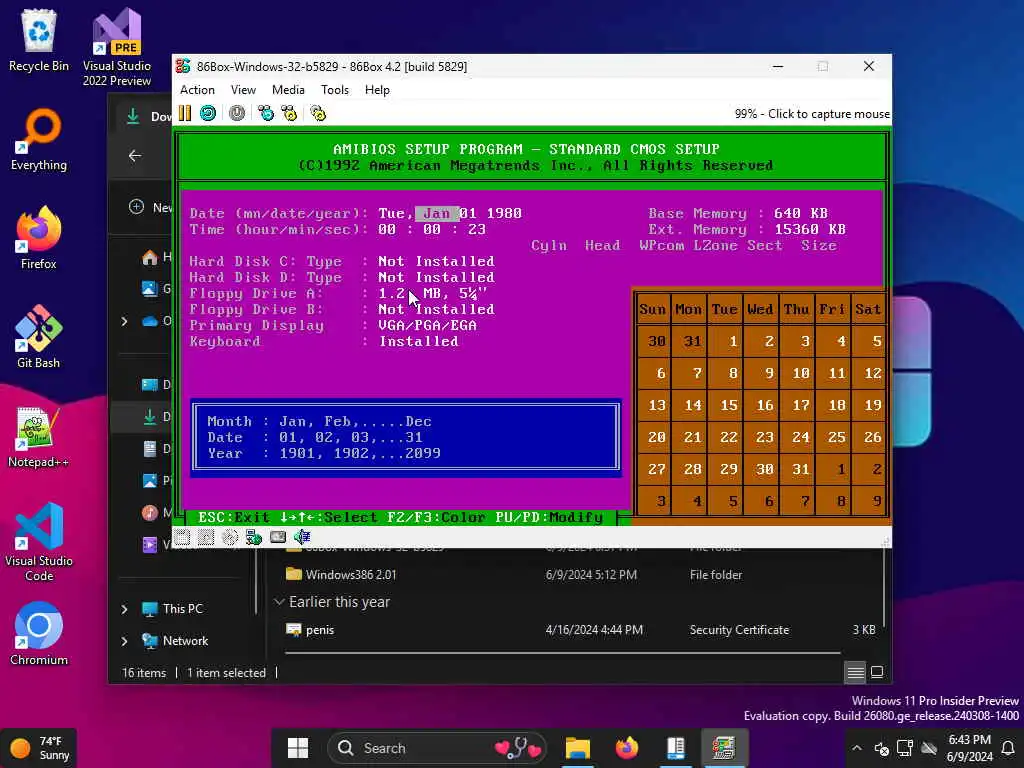Select the Visual Studio Code desktop shortcut

[x=39, y=542]
